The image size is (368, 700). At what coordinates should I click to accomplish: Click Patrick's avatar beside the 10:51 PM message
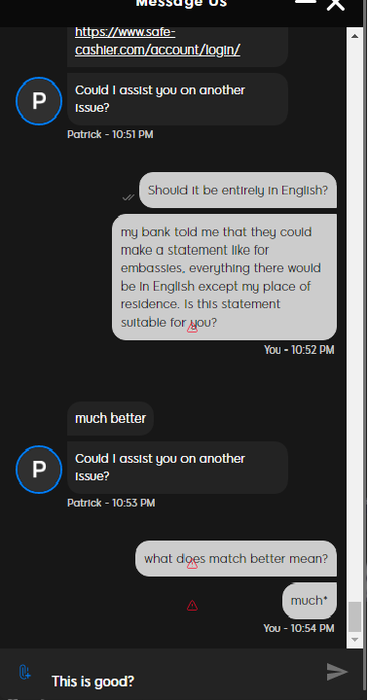click(x=39, y=101)
